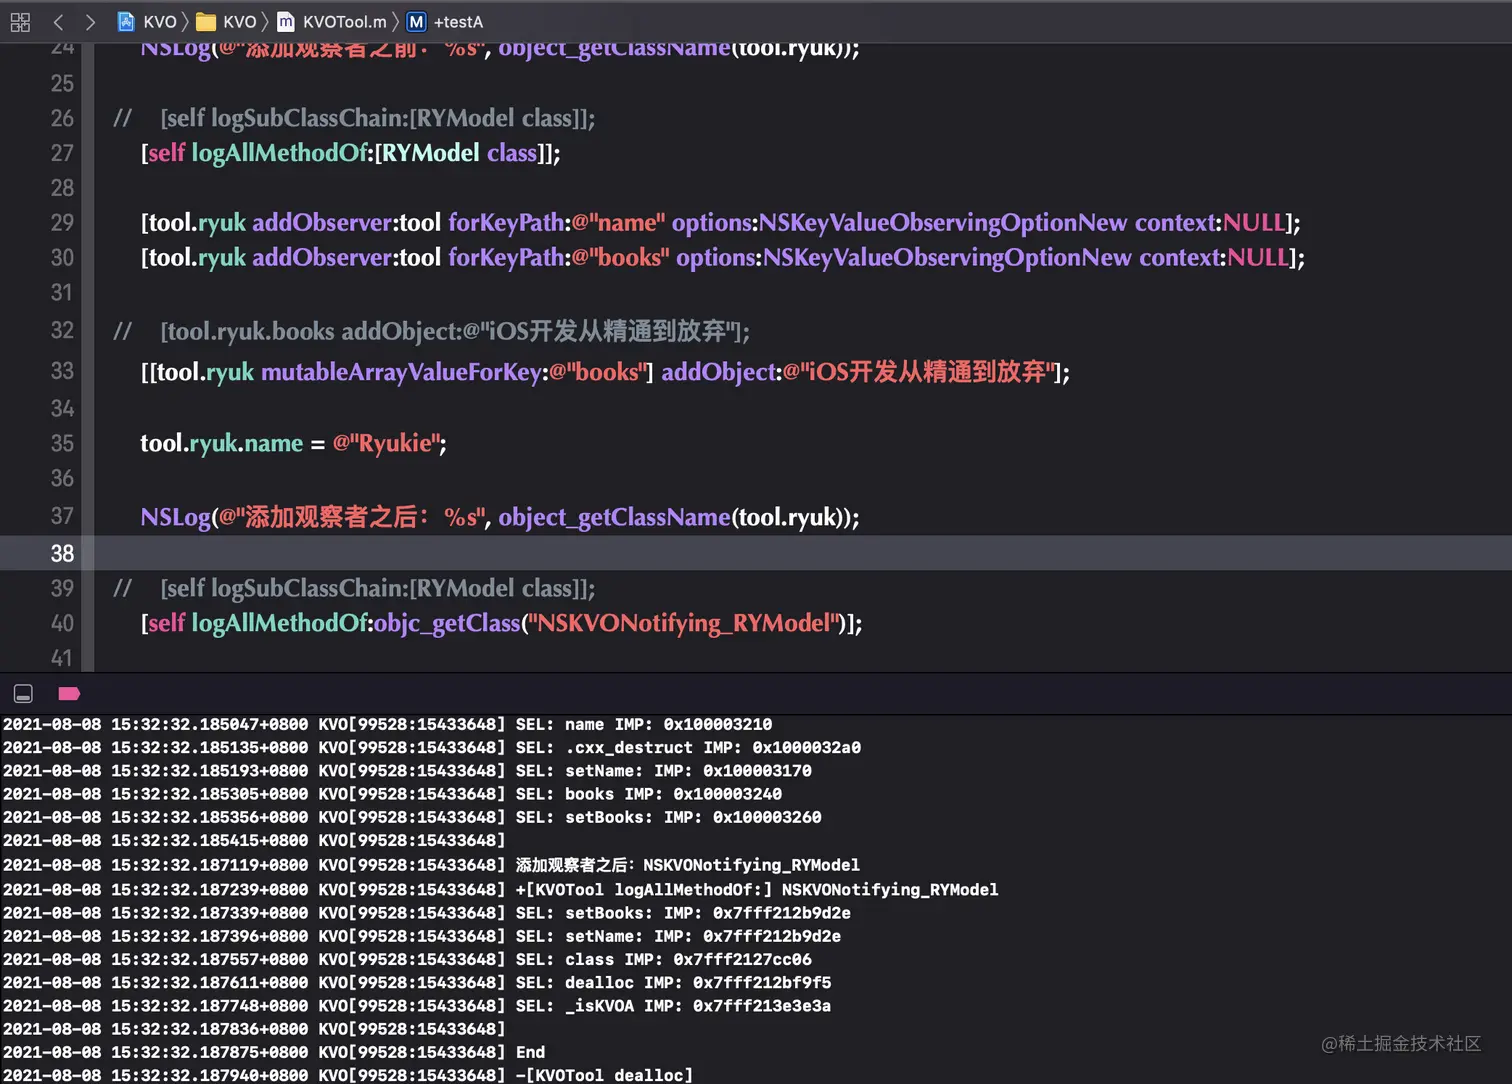
Task: Click object_getClassName on line 37
Action: pyautogui.click(x=614, y=517)
